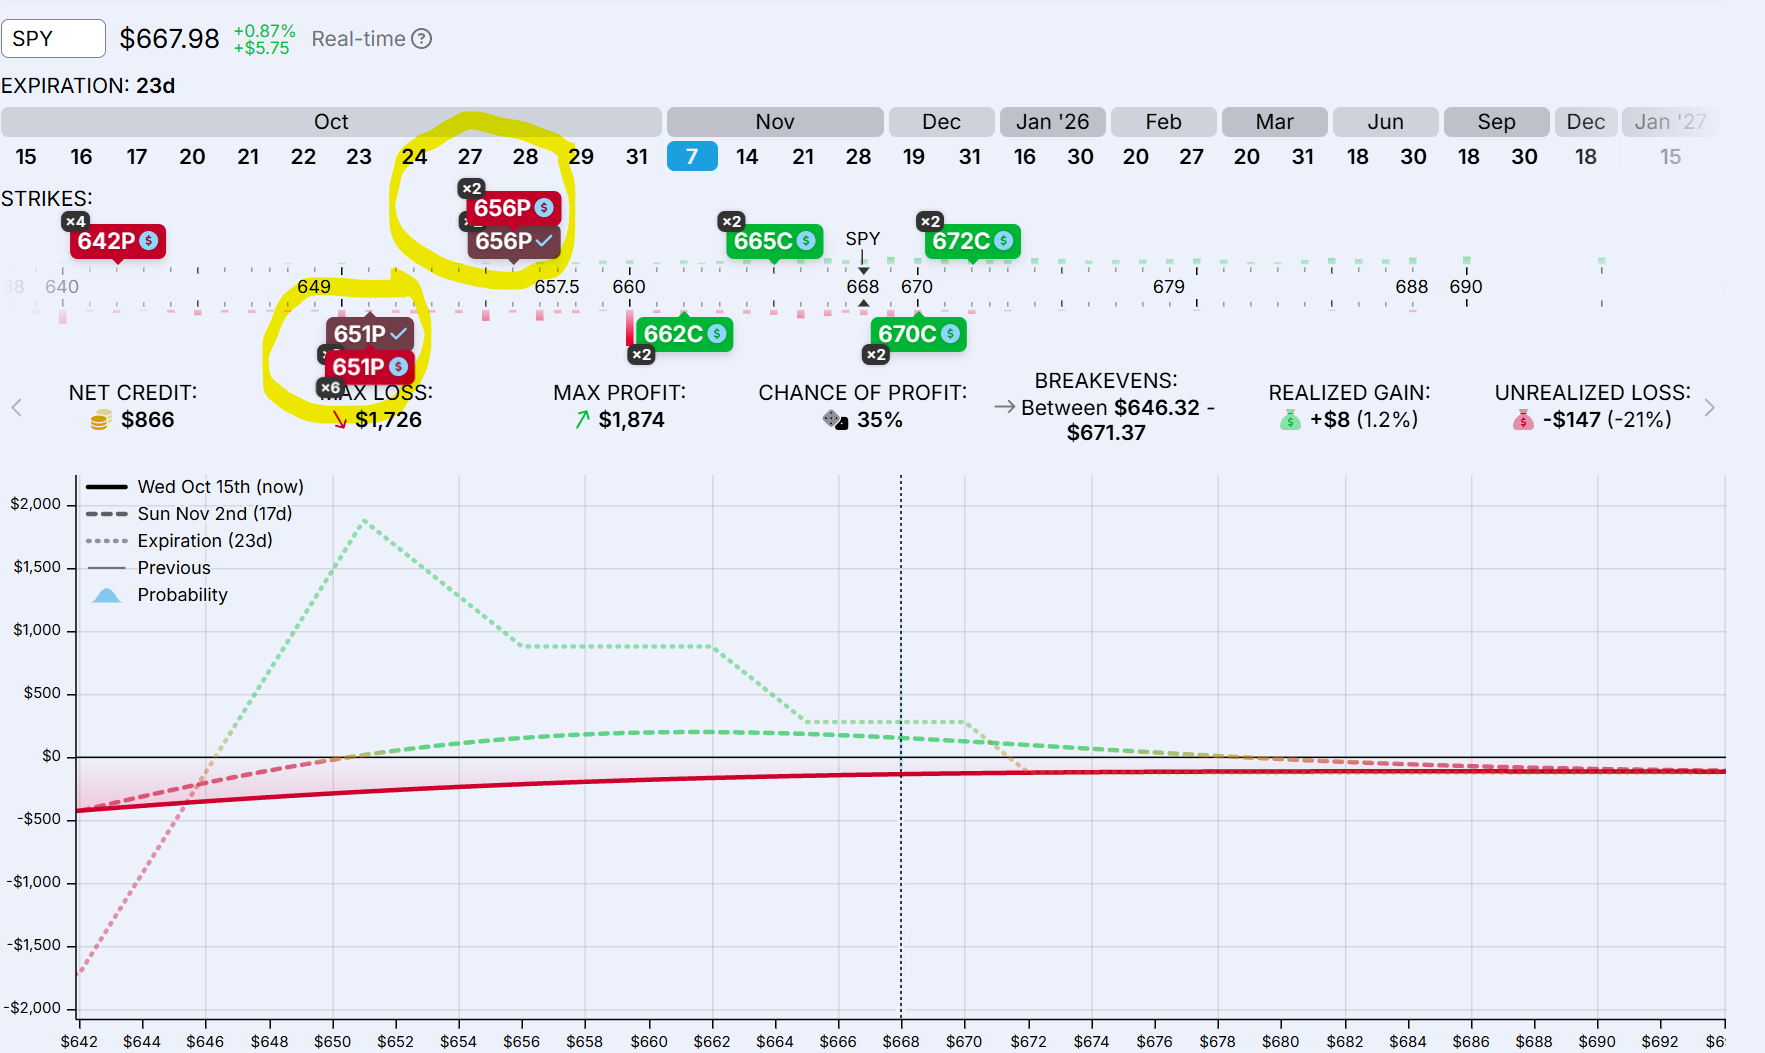Click the 688 strike label
The image size is (1765, 1053).
coord(1412,287)
